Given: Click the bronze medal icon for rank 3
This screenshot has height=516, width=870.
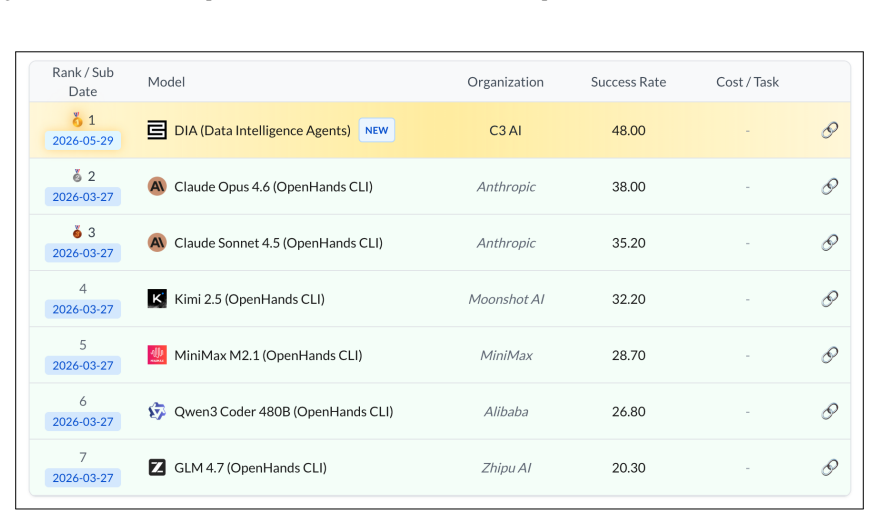Looking at the screenshot, I should coord(77,232).
